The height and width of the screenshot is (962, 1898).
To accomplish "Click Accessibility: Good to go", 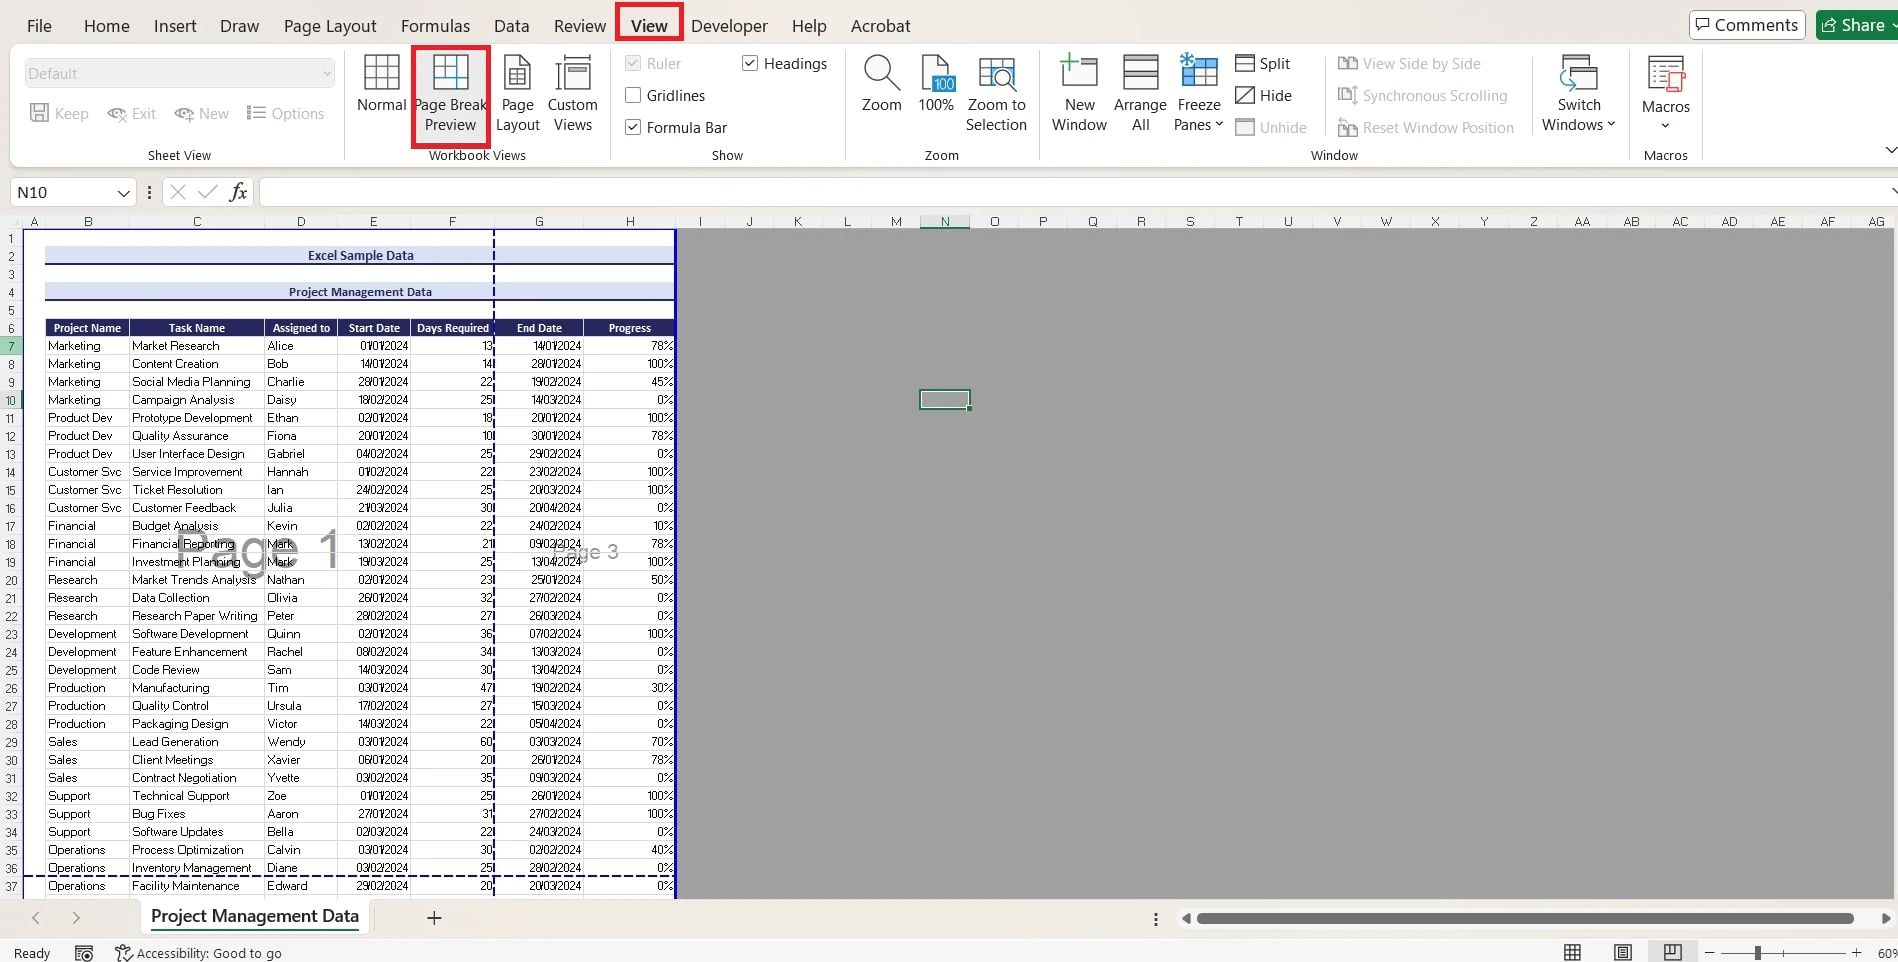I will click(x=198, y=953).
